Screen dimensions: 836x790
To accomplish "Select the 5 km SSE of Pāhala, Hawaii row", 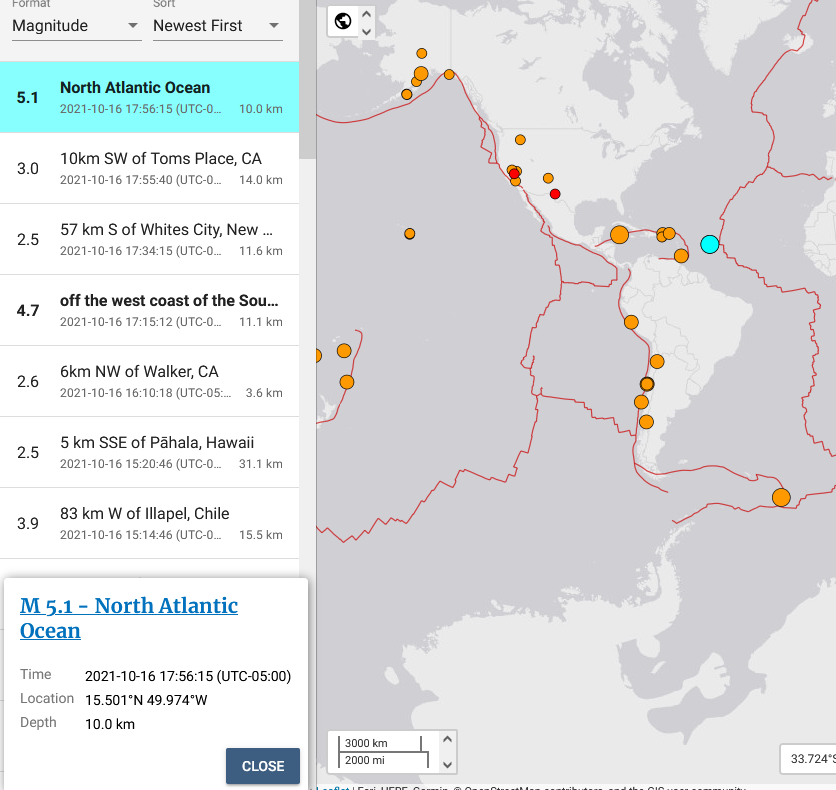I will [149, 452].
